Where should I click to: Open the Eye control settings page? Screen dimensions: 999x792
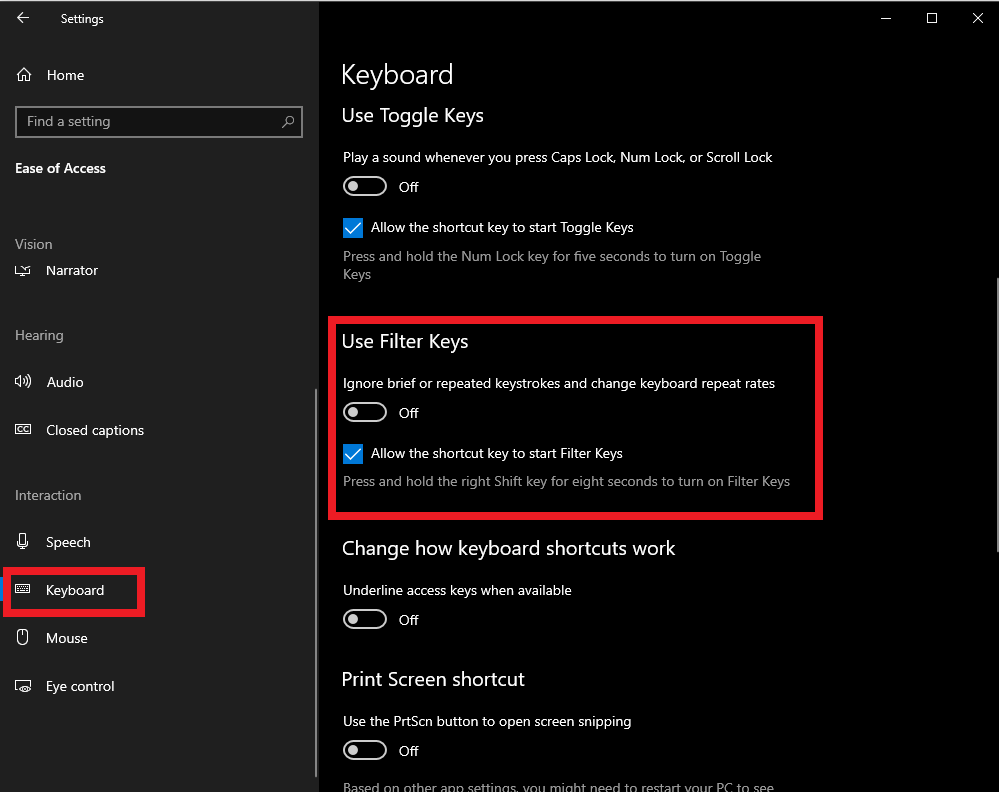(80, 686)
